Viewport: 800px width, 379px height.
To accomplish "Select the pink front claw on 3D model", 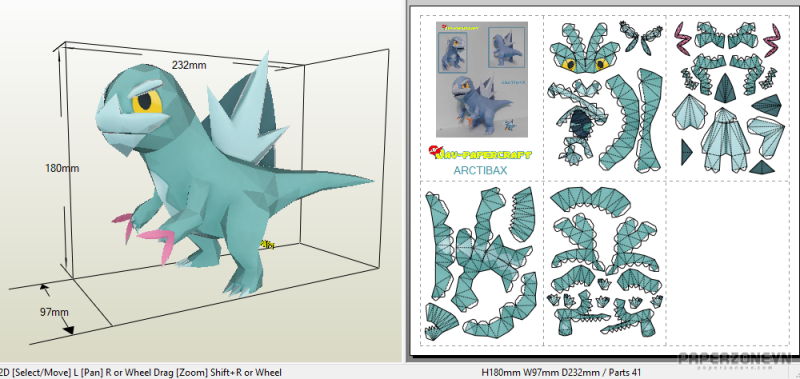I will 157,243.
